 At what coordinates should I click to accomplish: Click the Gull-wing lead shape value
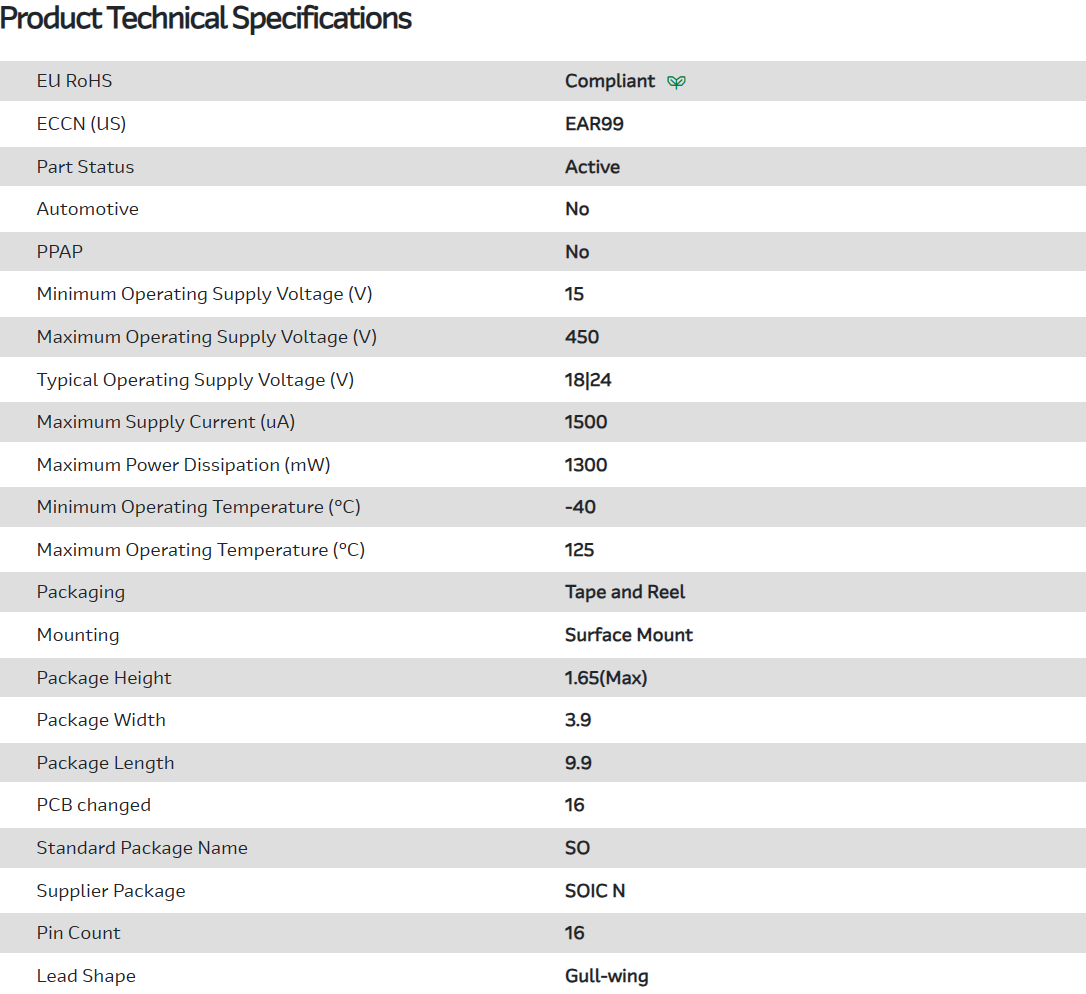point(606,976)
